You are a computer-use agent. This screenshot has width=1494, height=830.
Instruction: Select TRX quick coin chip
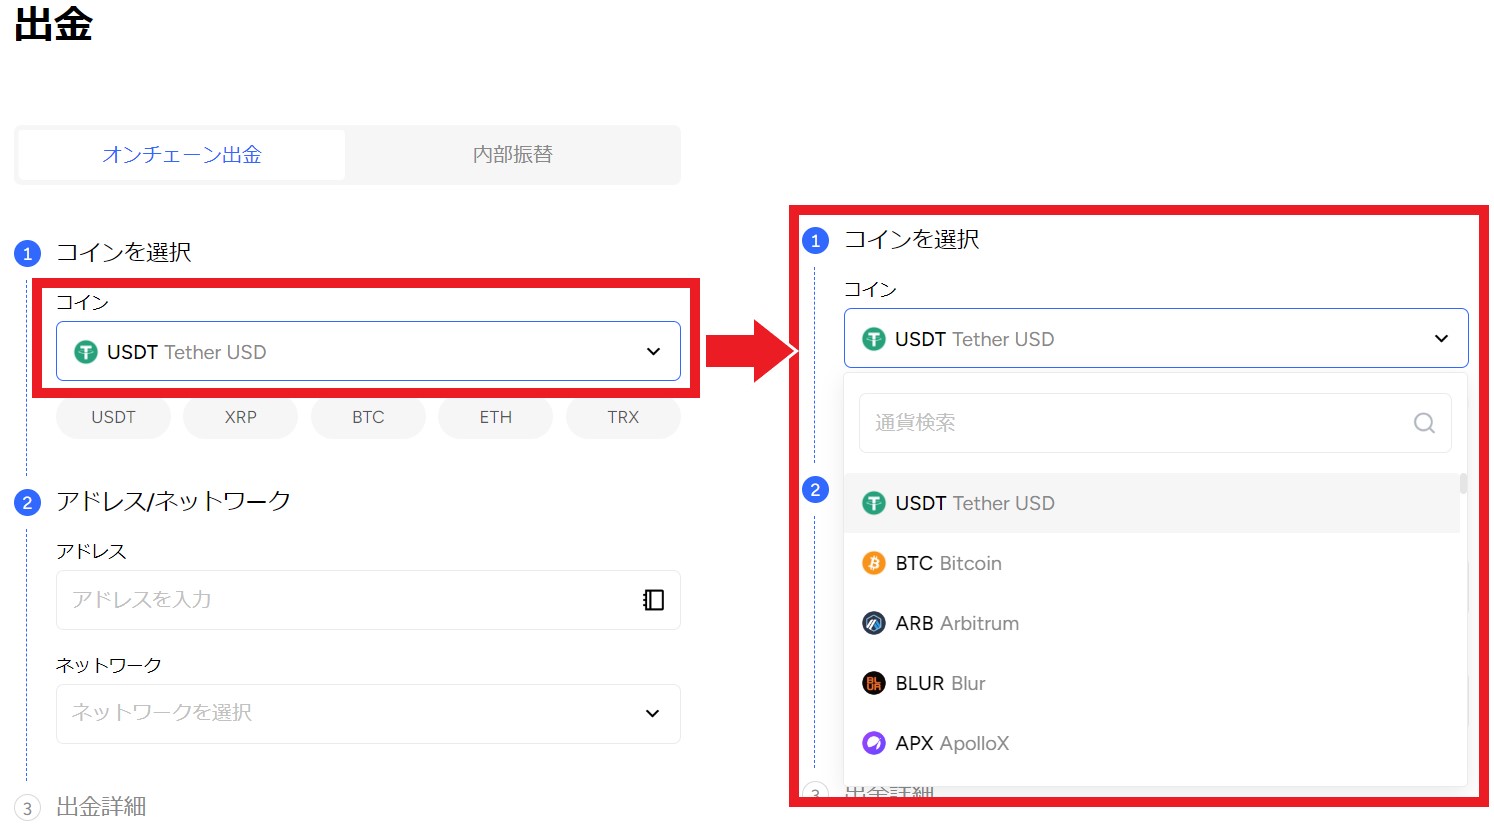tap(623, 418)
